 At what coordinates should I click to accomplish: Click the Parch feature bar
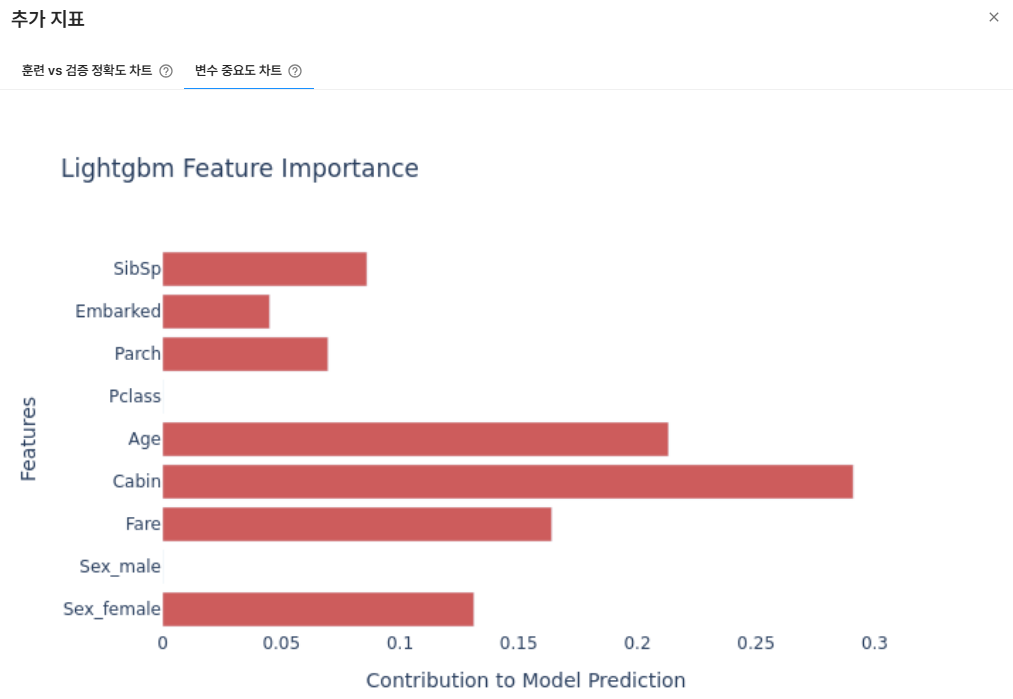245,354
